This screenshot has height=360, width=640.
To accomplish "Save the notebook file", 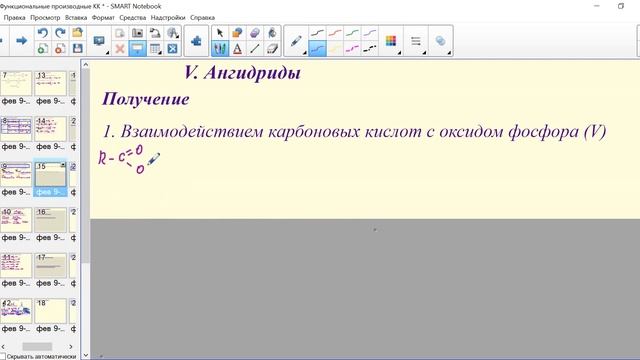I will (x=78, y=49).
